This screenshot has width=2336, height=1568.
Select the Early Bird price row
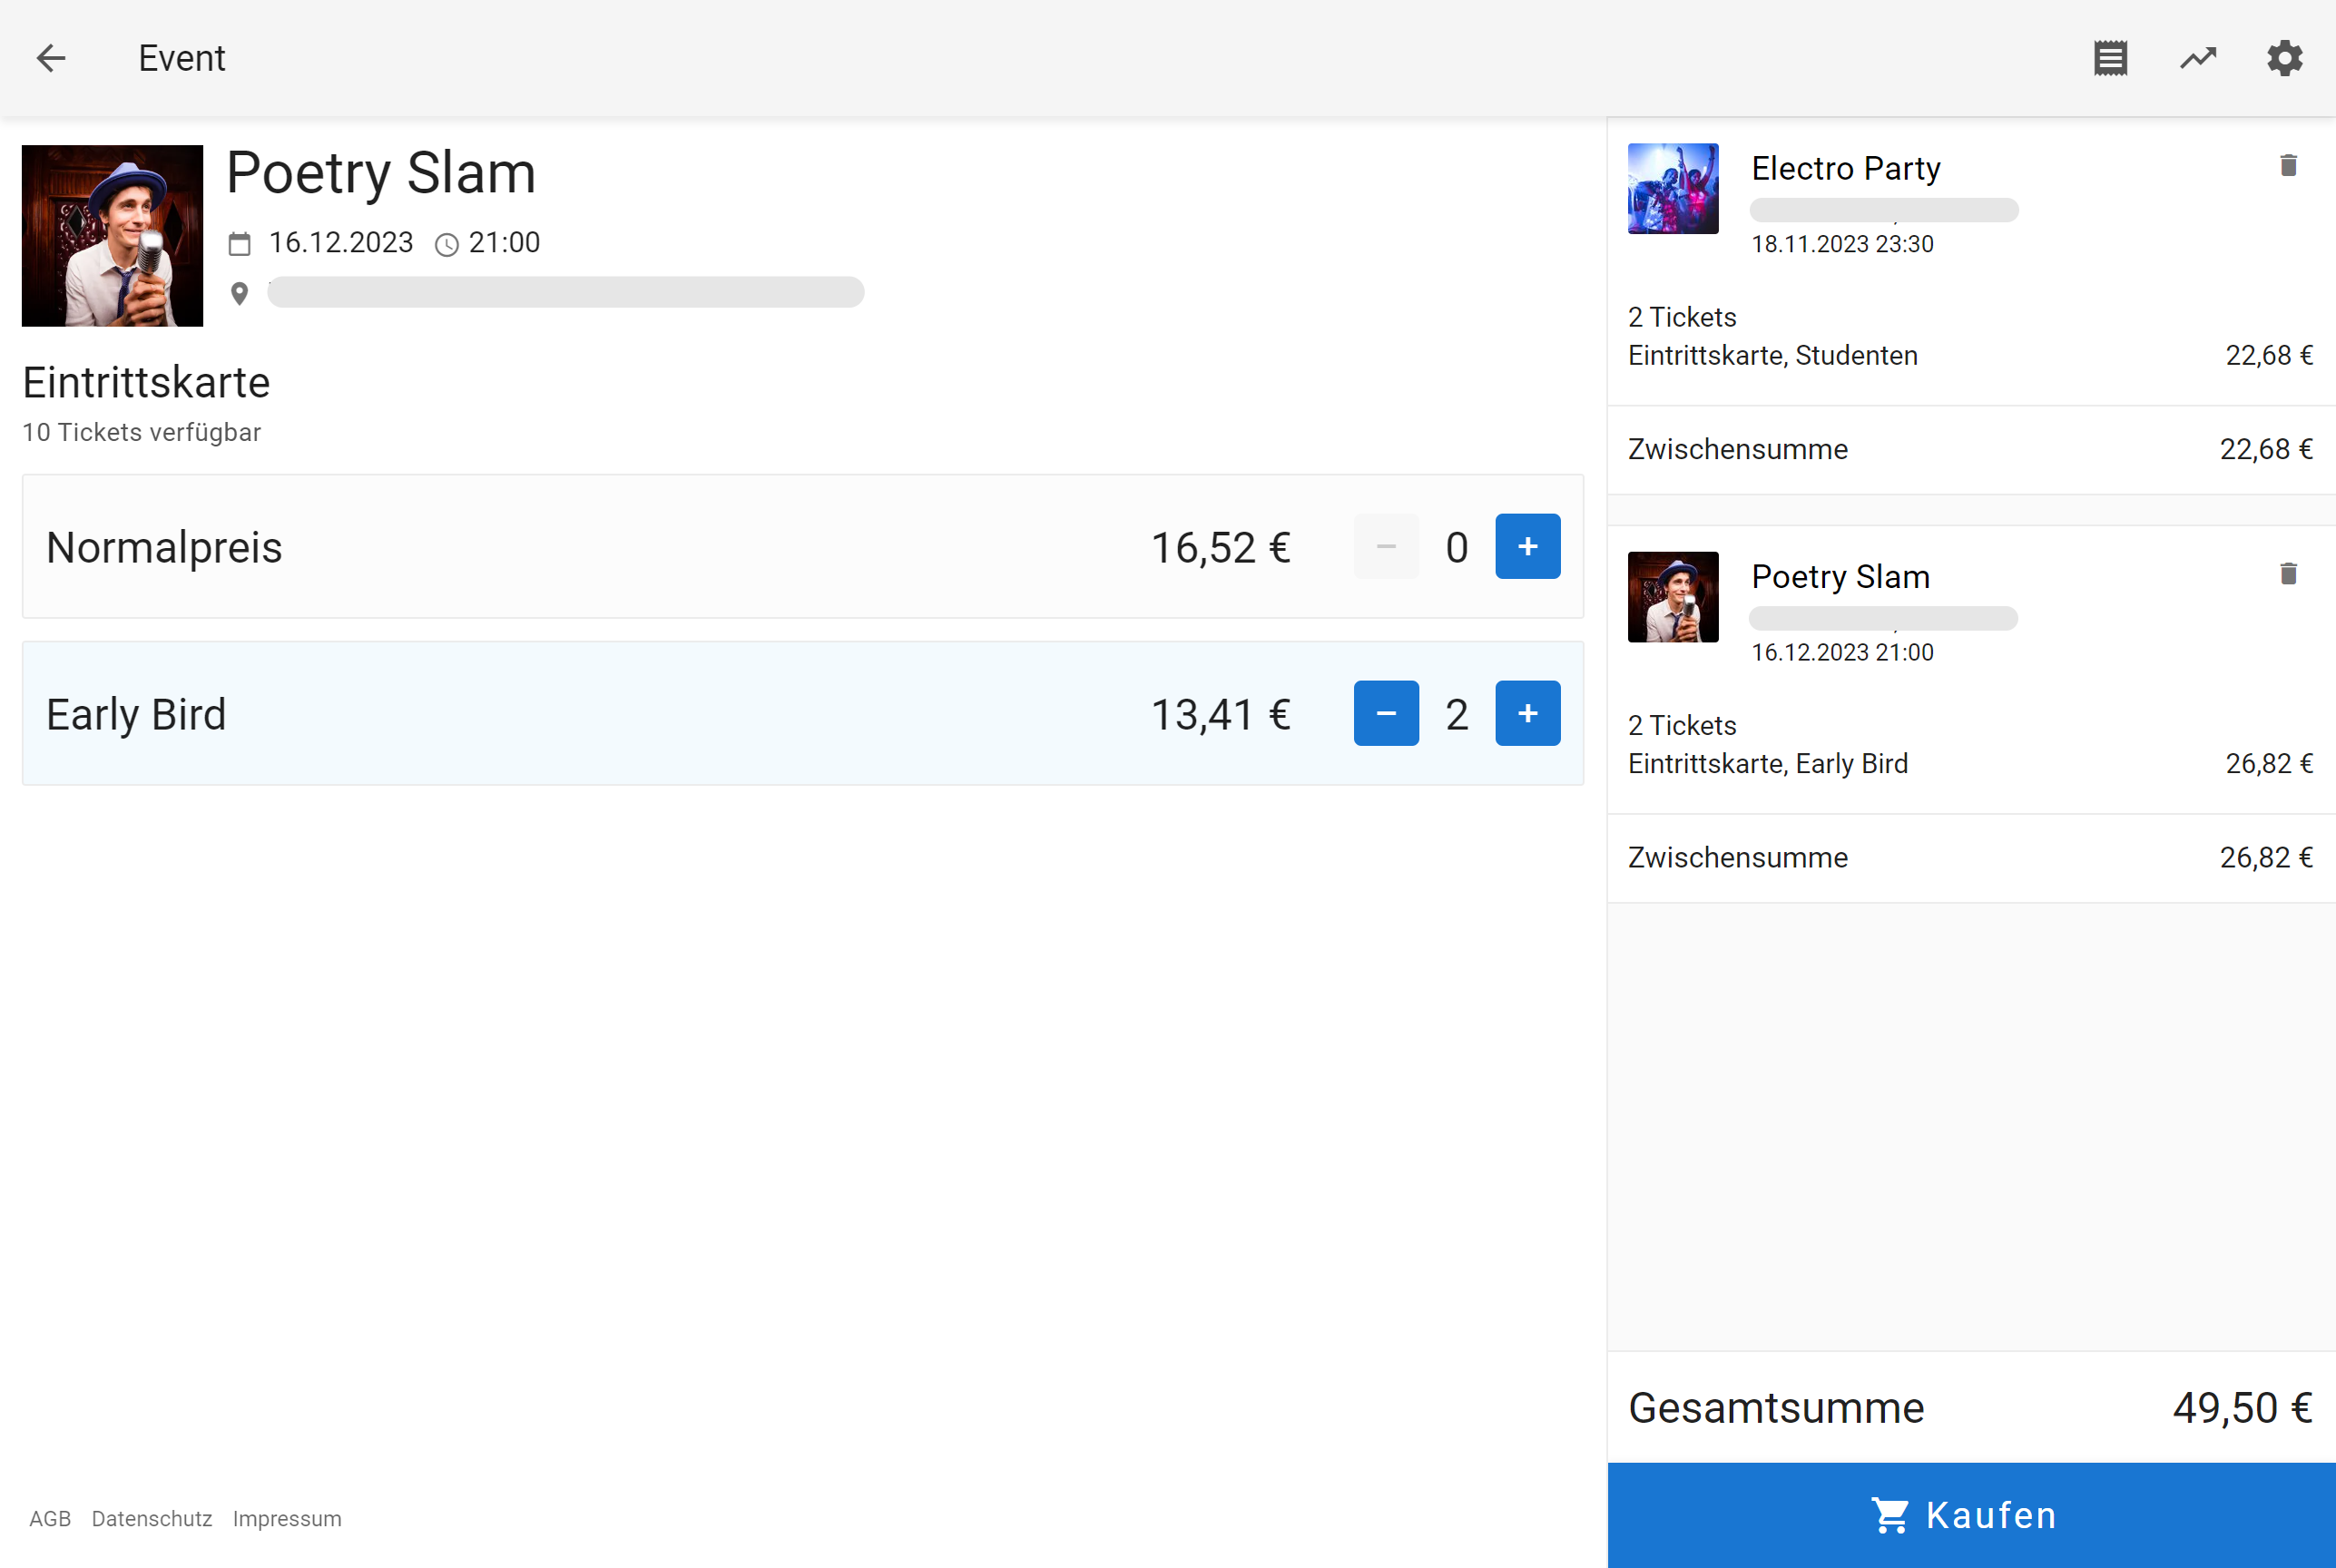(x=600, y=714)
